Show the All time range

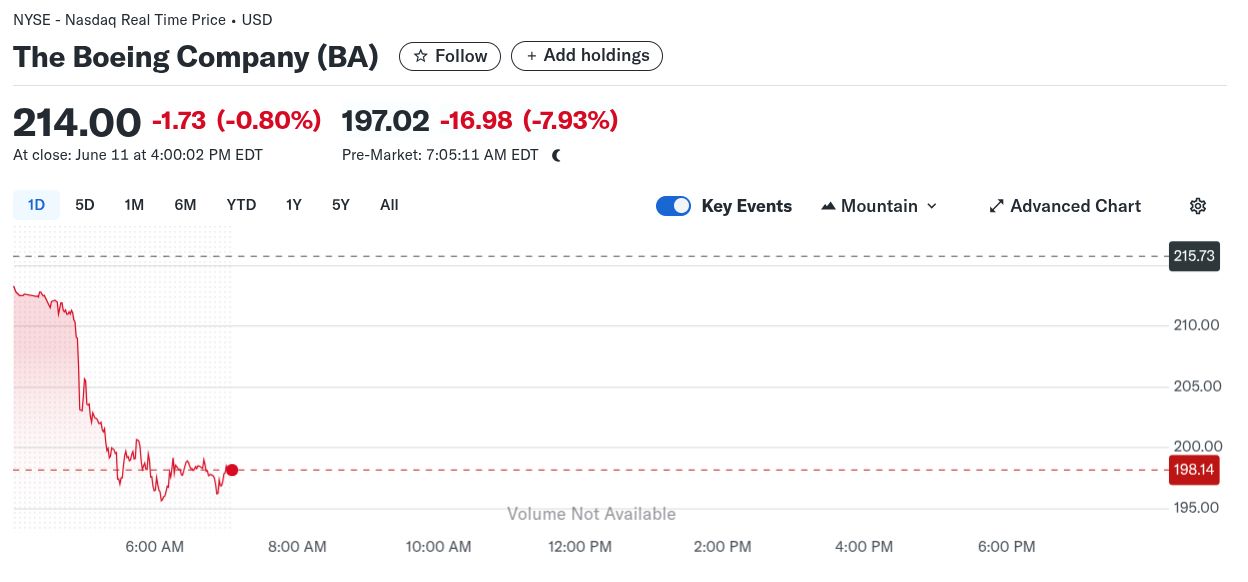point(389,205)
